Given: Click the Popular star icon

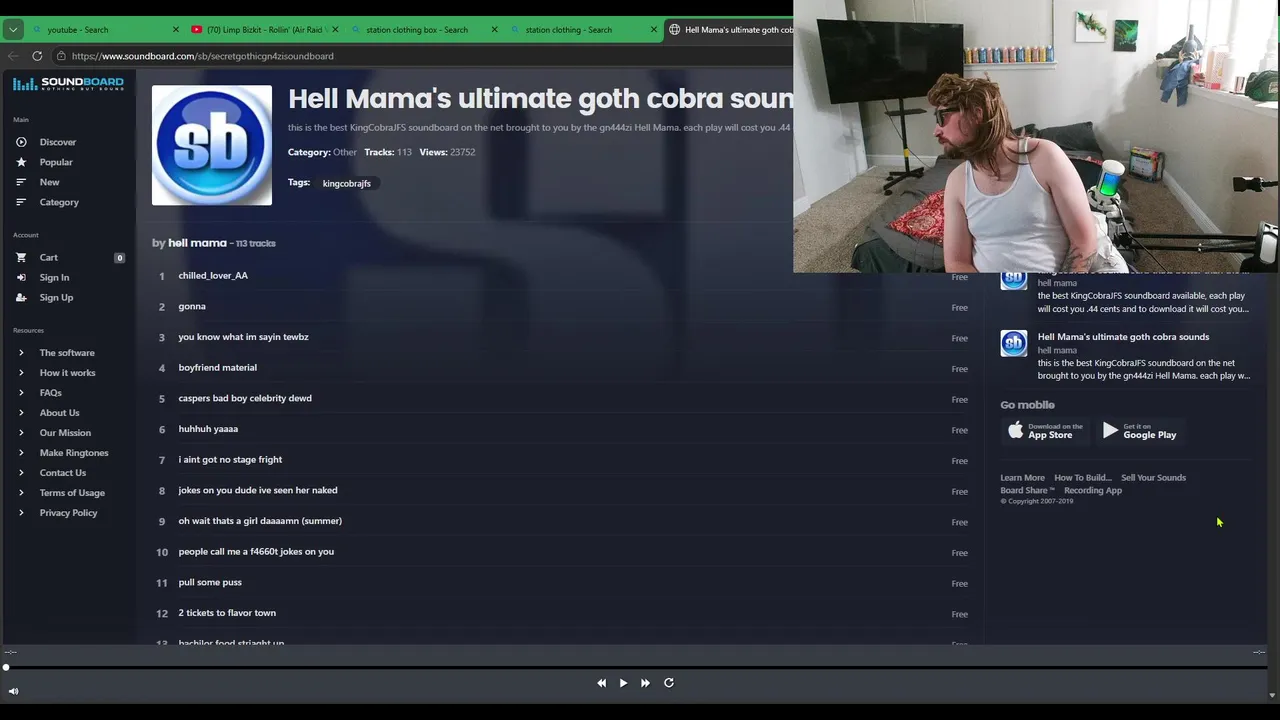Looking at the screenshot, I should click(21, 162).
